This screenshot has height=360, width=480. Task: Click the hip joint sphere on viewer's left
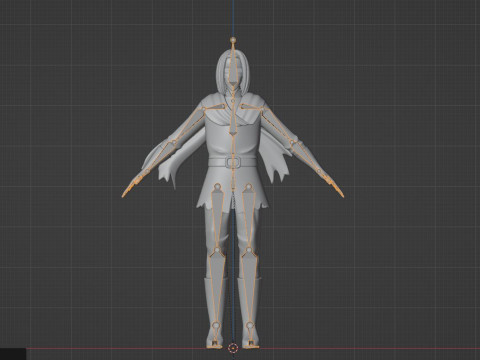[217, 187]
